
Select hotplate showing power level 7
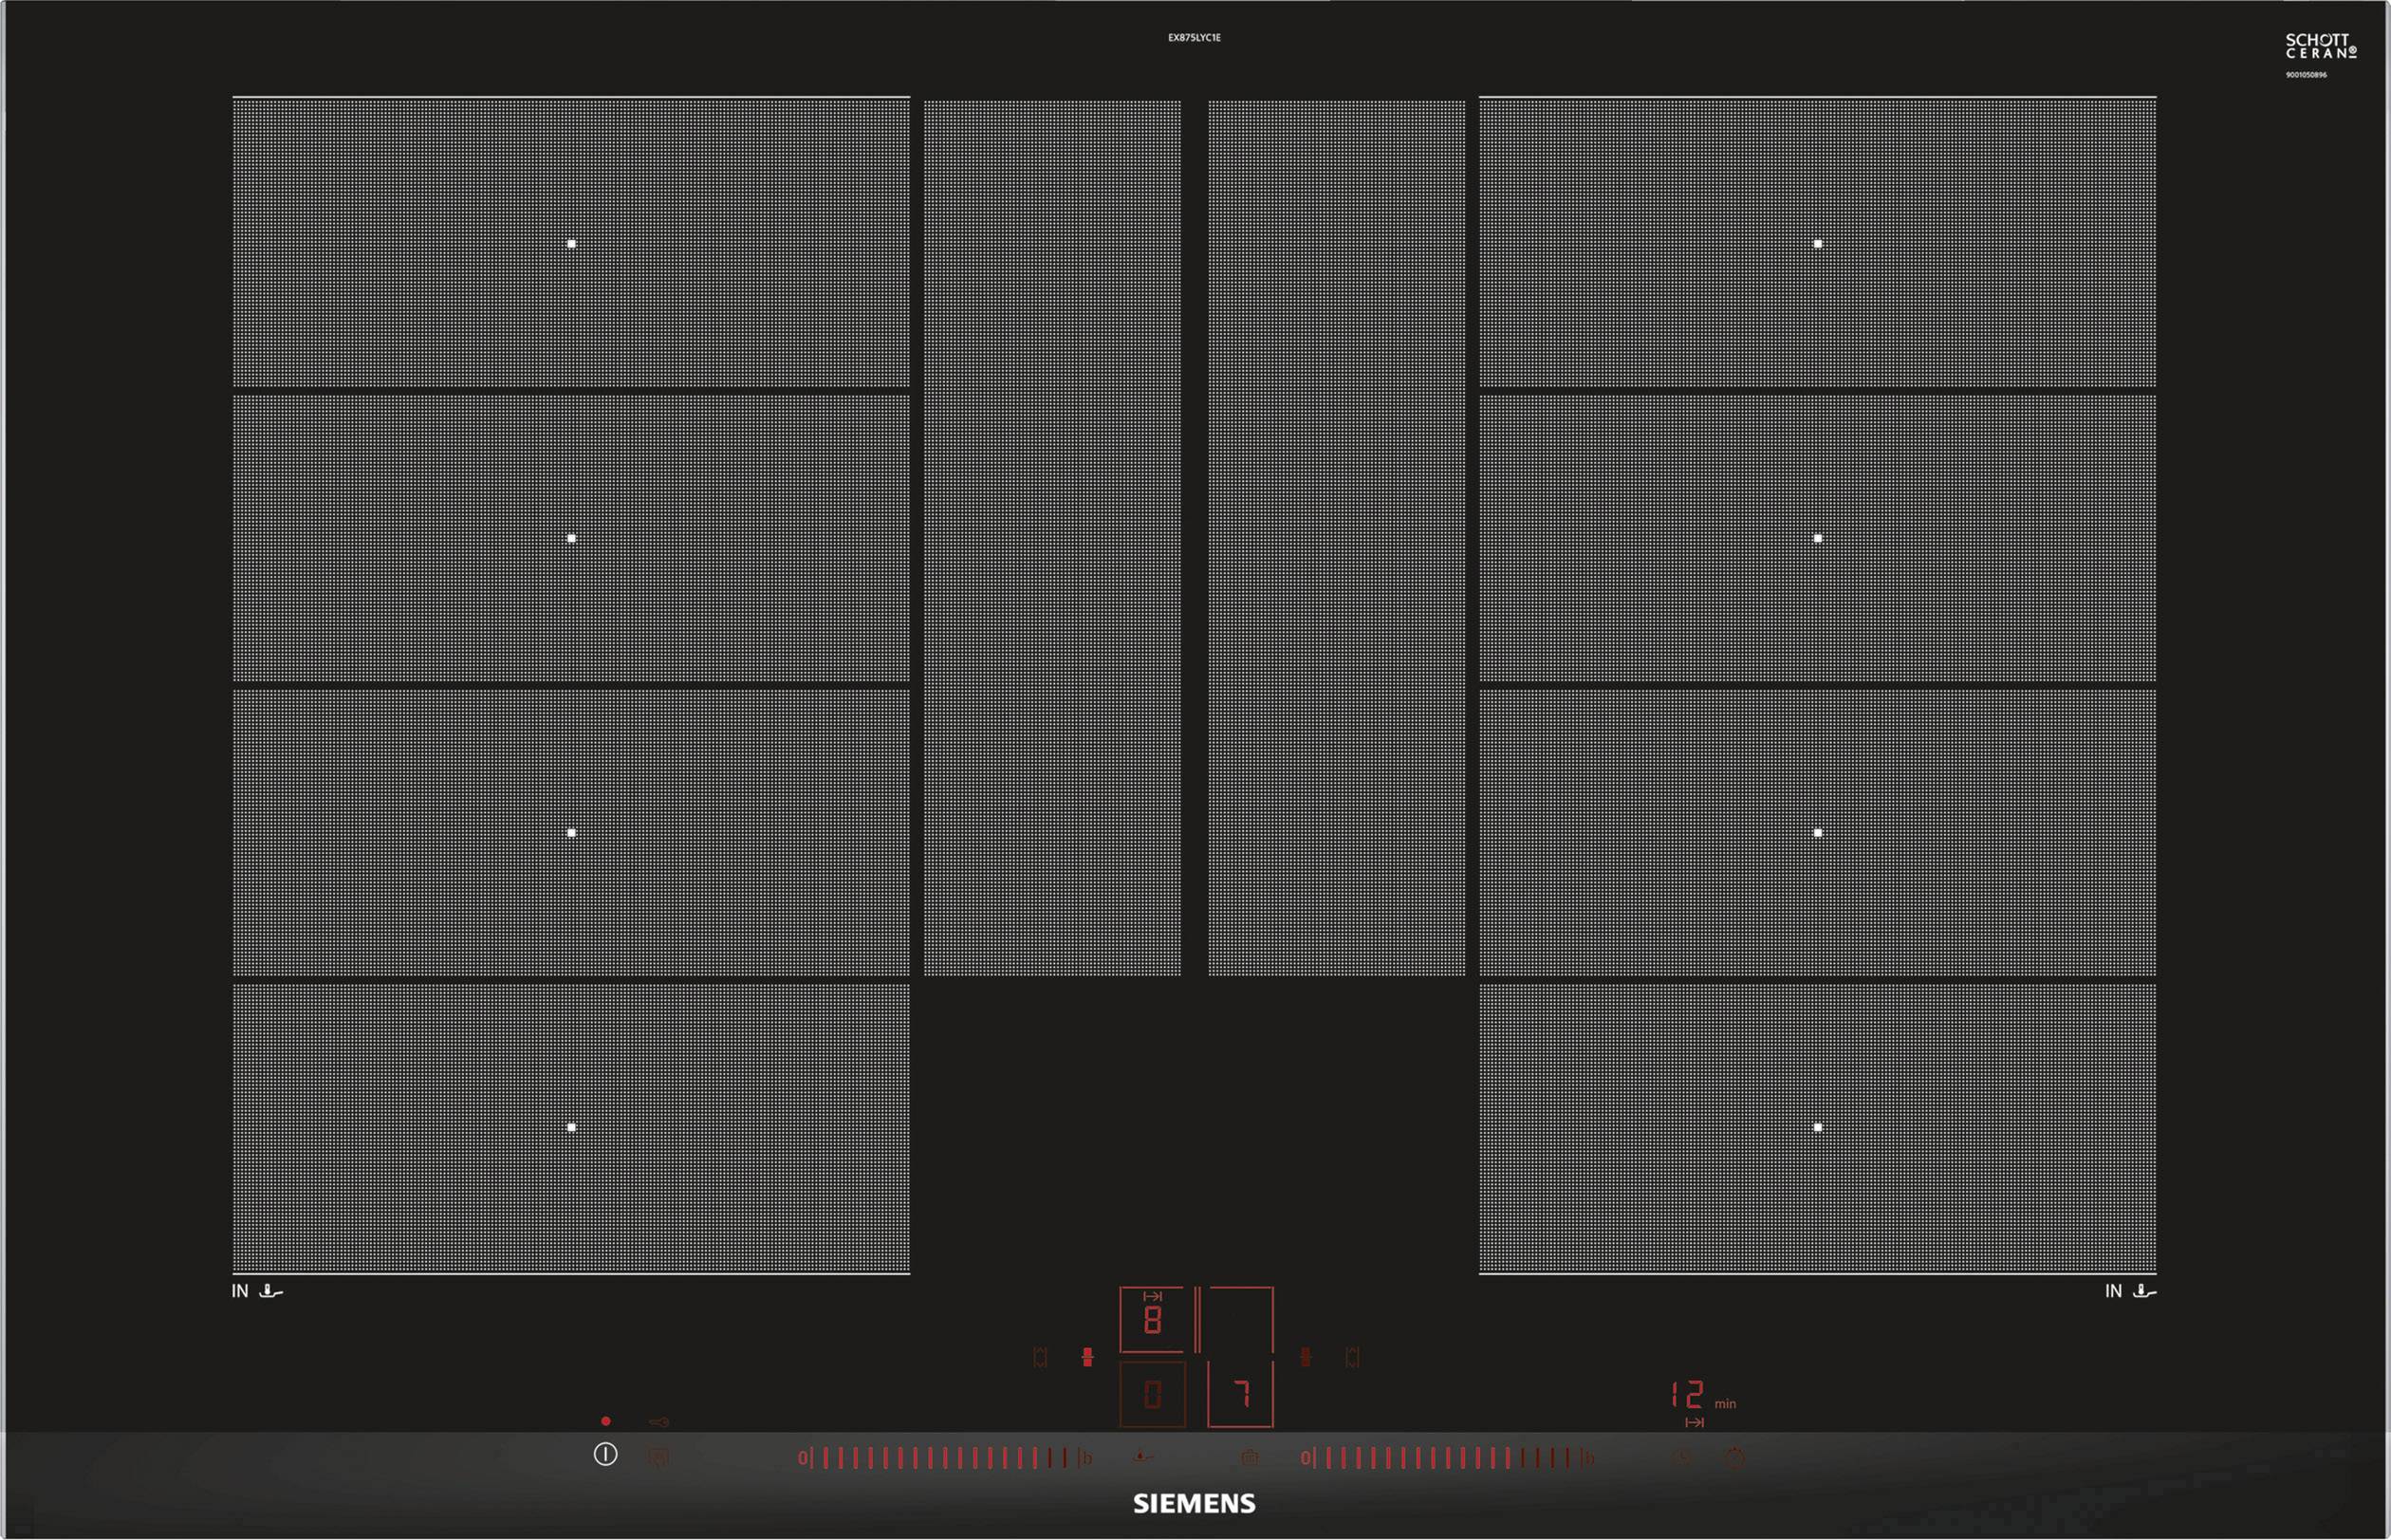point(1240,1393)
